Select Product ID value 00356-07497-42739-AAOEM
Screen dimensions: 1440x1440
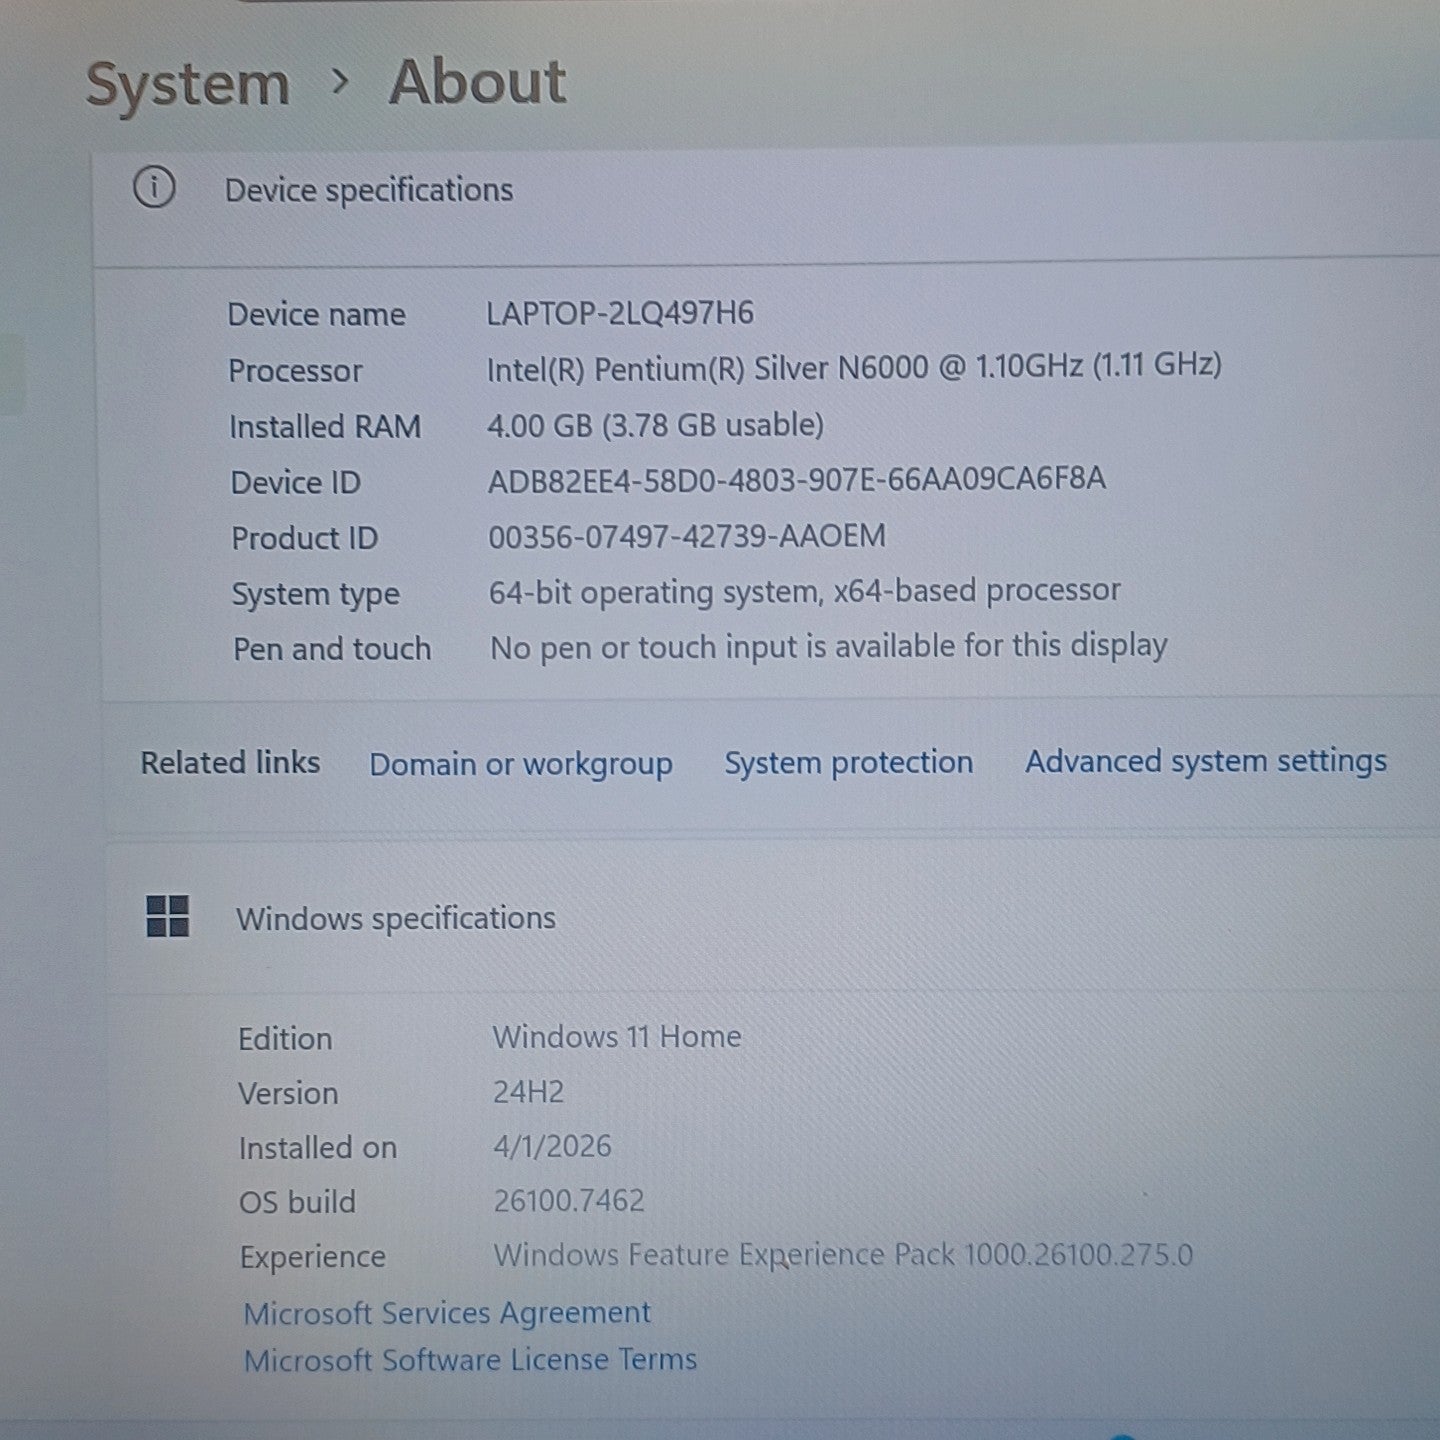(687, 536)
